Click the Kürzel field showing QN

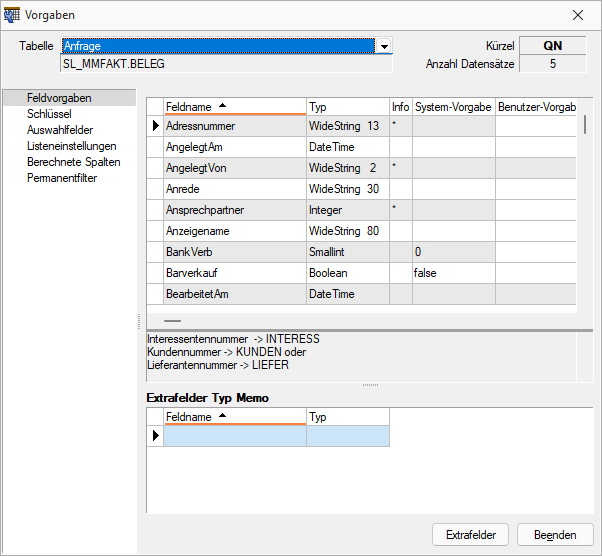point(553,46)
